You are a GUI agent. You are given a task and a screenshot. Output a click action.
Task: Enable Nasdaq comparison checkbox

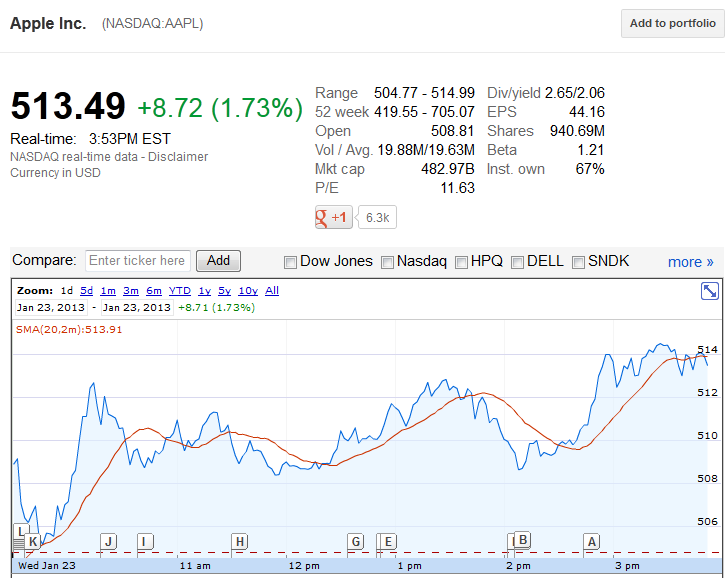387,263
